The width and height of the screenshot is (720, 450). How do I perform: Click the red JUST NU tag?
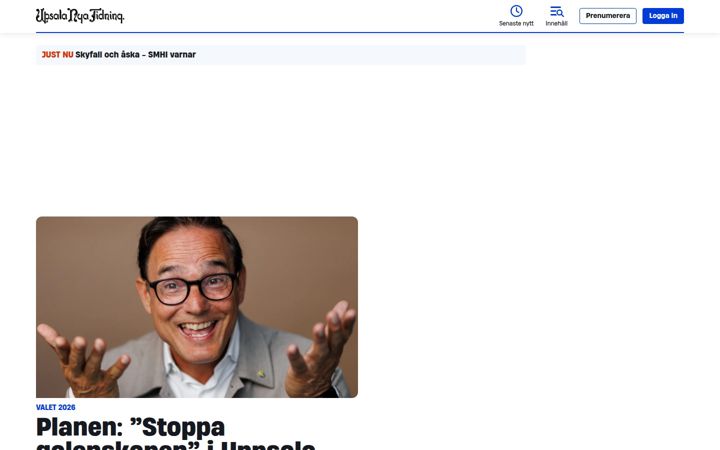click(57, 55)
